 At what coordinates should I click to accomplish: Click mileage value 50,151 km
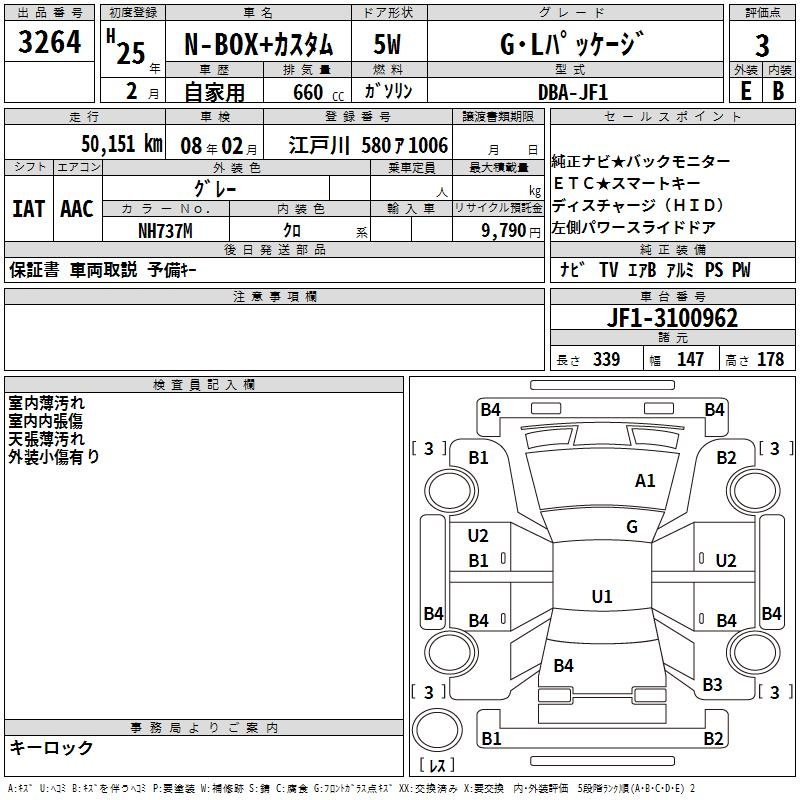[x=122, y=144]
